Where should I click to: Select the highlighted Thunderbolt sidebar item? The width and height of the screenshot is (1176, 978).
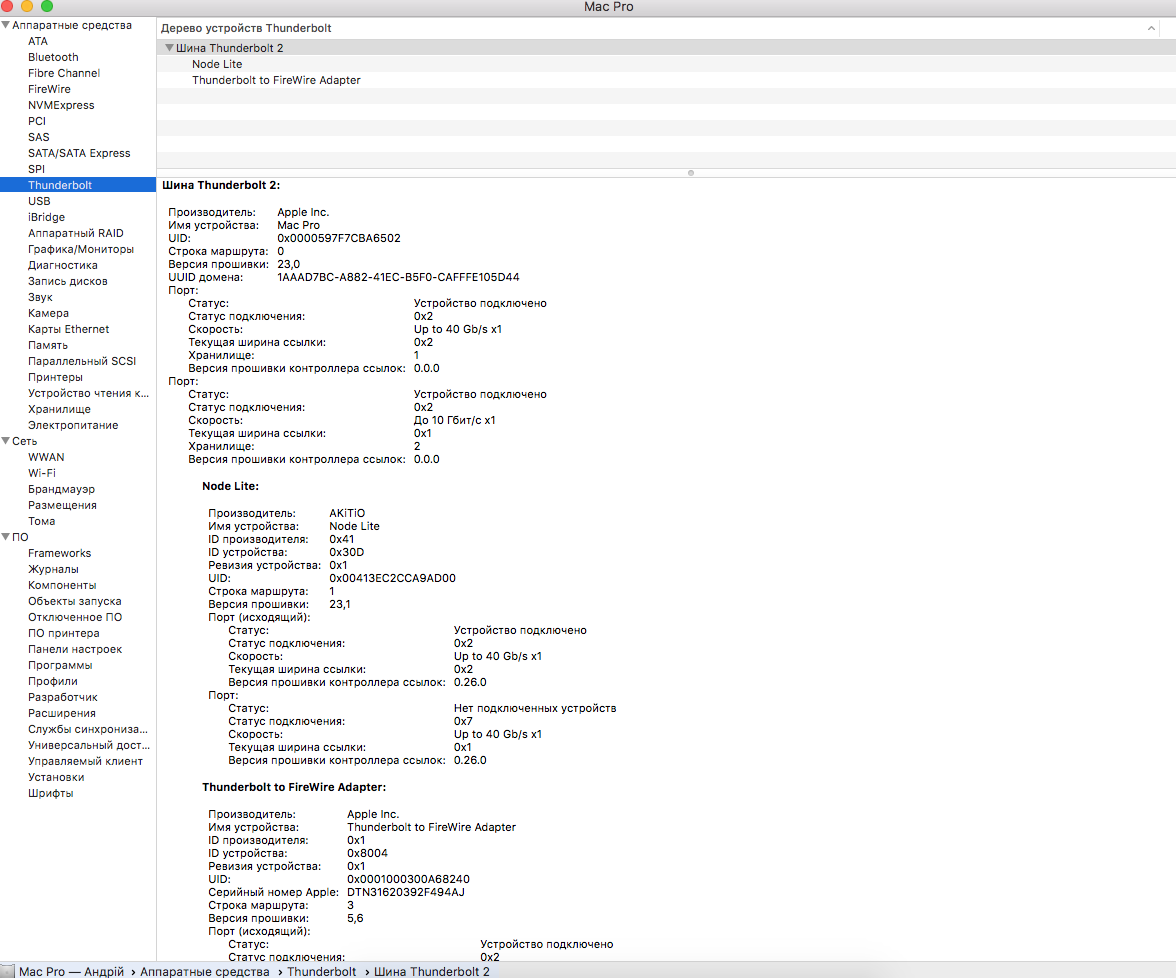coord(78,184)
